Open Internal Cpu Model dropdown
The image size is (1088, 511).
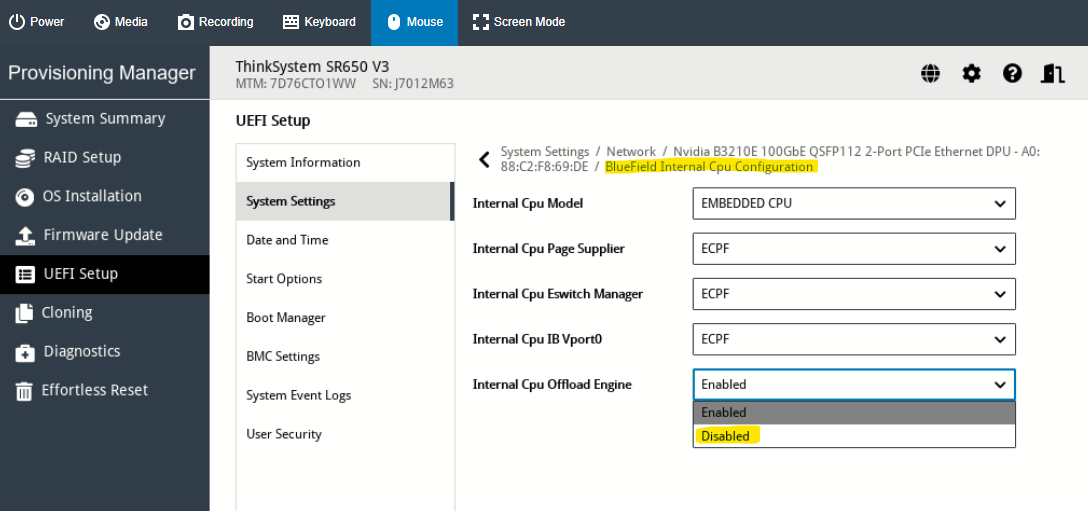point(854,203)
